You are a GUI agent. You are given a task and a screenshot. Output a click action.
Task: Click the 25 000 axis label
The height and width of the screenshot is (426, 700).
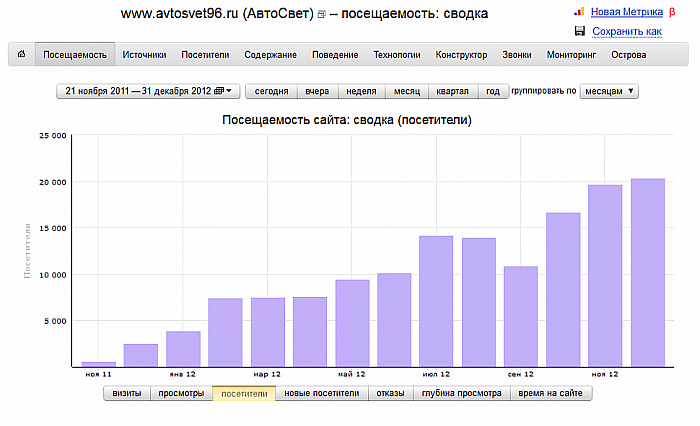click(53, 136)
